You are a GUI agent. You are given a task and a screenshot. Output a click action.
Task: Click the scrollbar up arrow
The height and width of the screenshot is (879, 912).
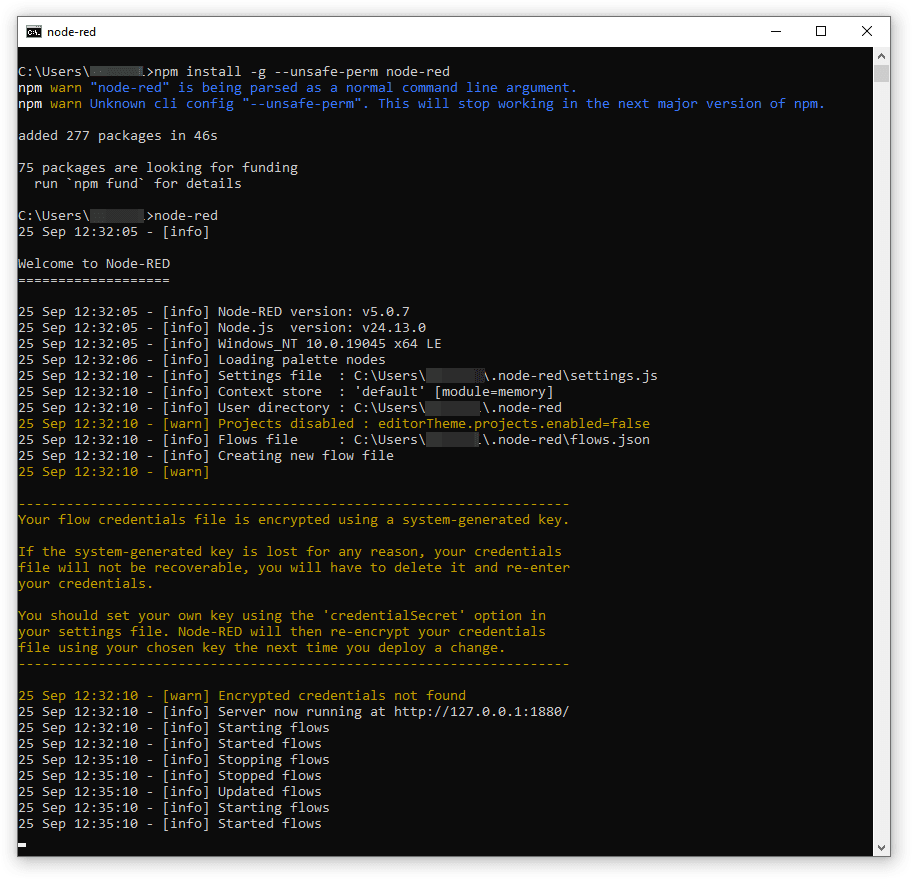(881, 56)
